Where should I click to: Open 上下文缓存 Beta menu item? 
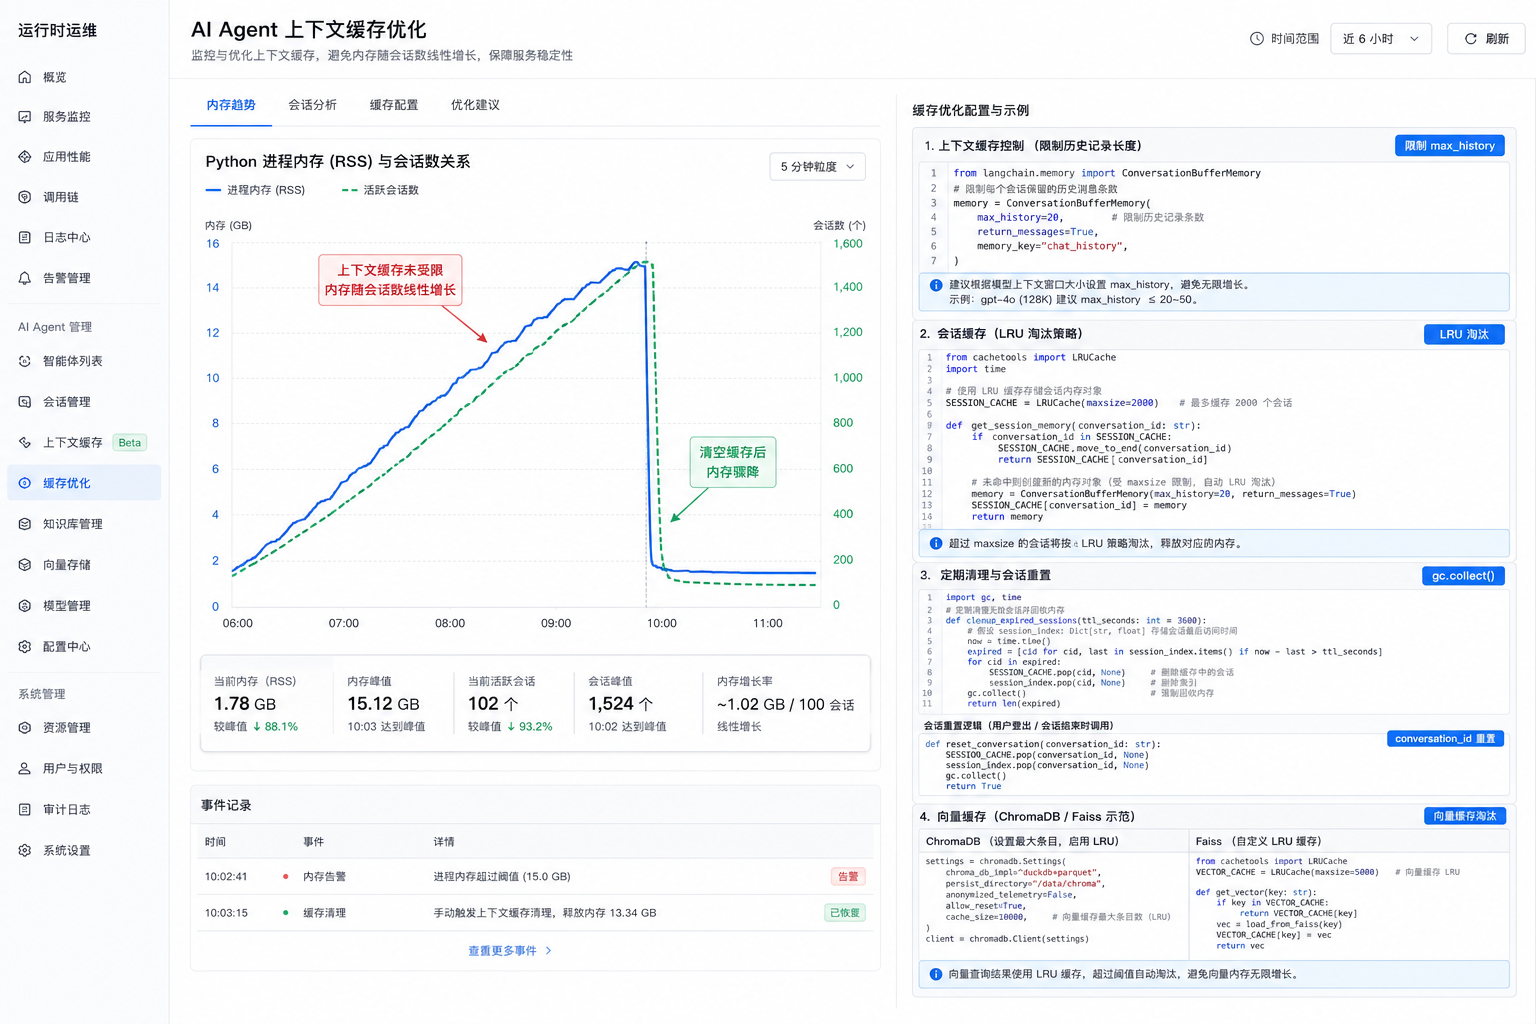pos(84,442)
